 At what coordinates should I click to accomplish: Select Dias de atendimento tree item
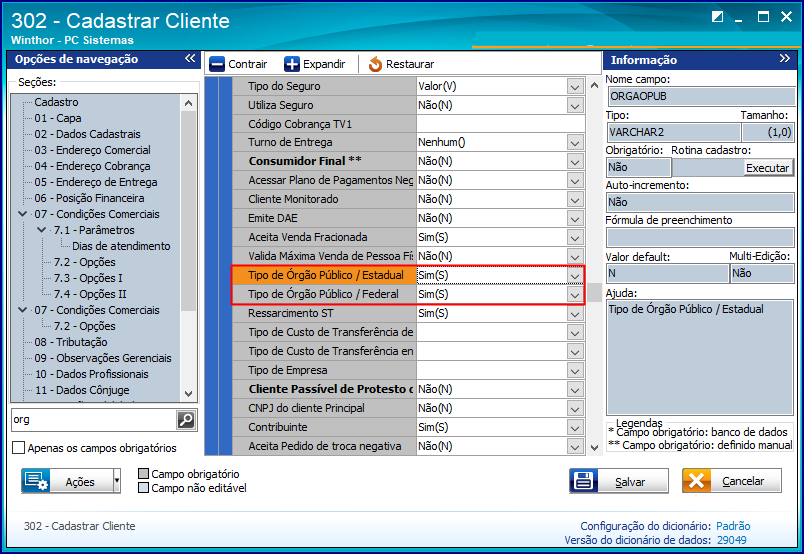[x=121, y=246]
